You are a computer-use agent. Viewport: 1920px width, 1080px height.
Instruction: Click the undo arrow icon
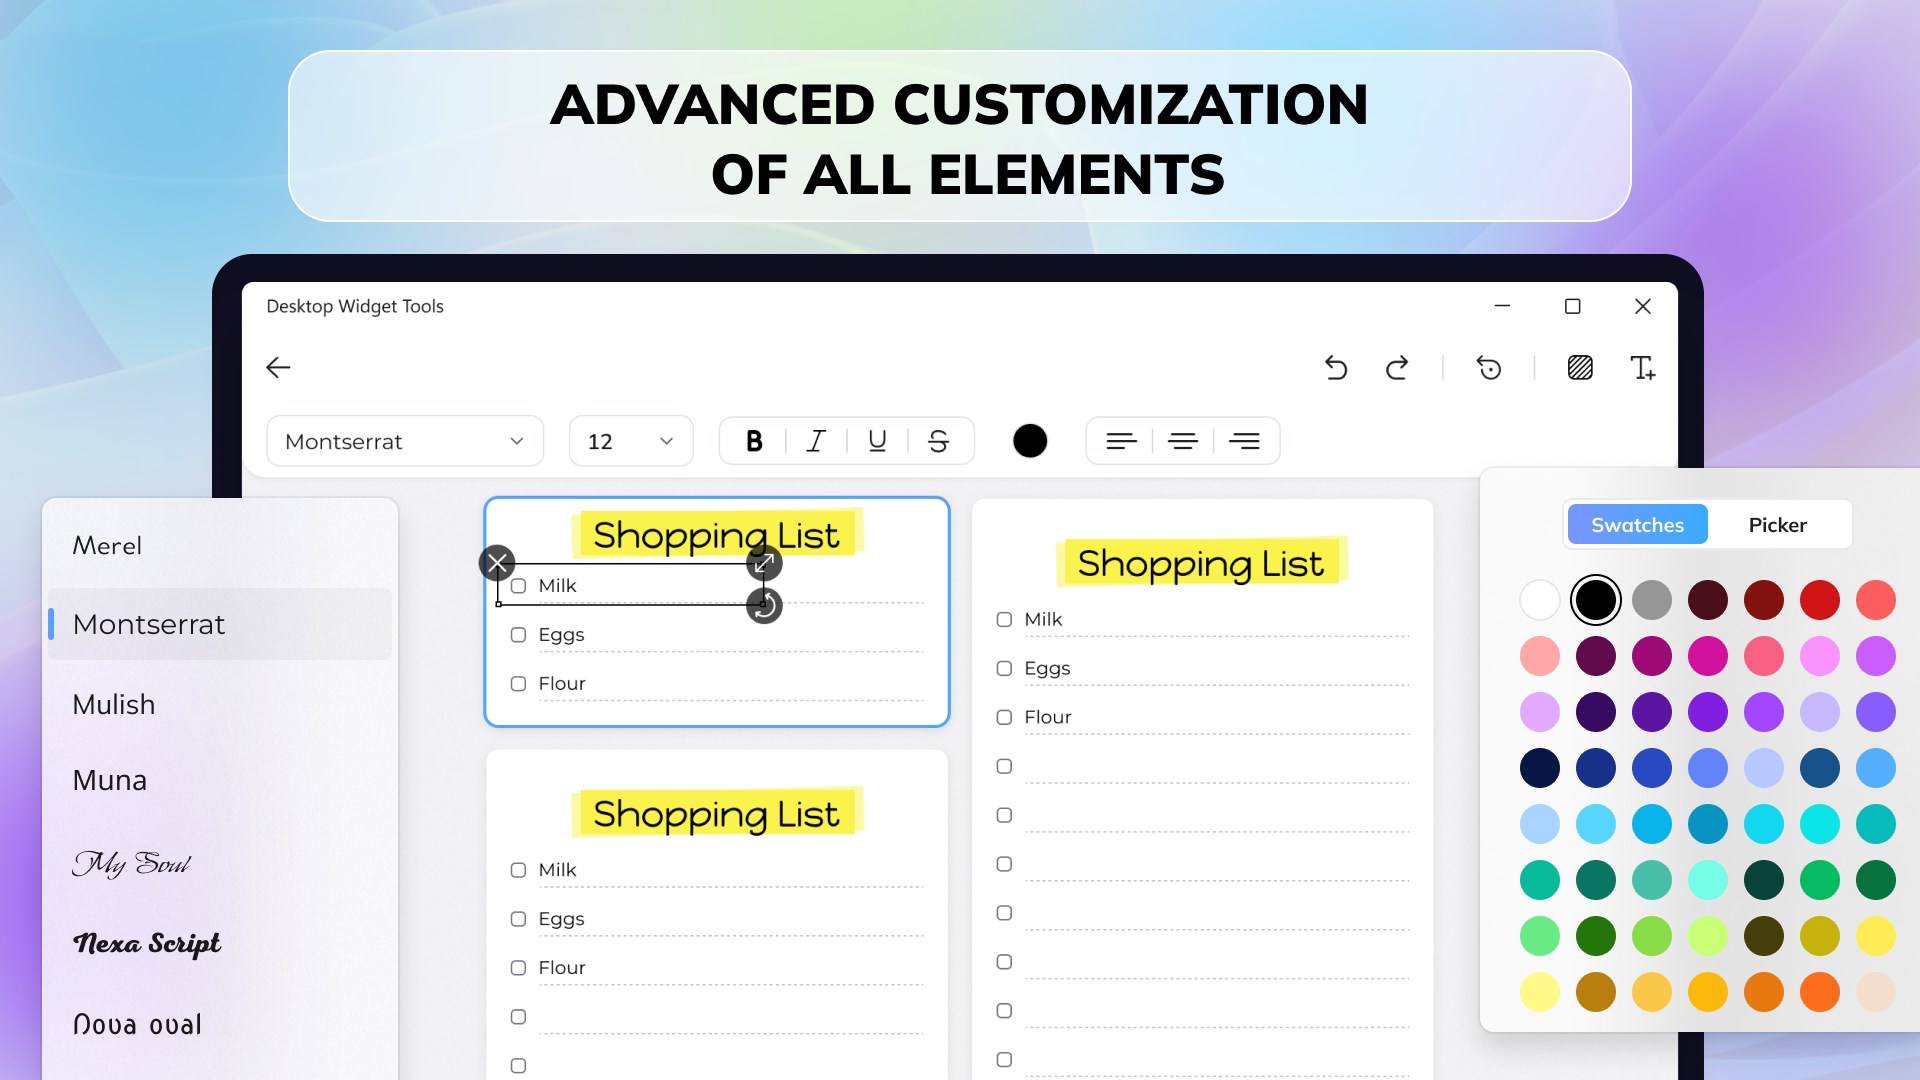click(1336, 368)
